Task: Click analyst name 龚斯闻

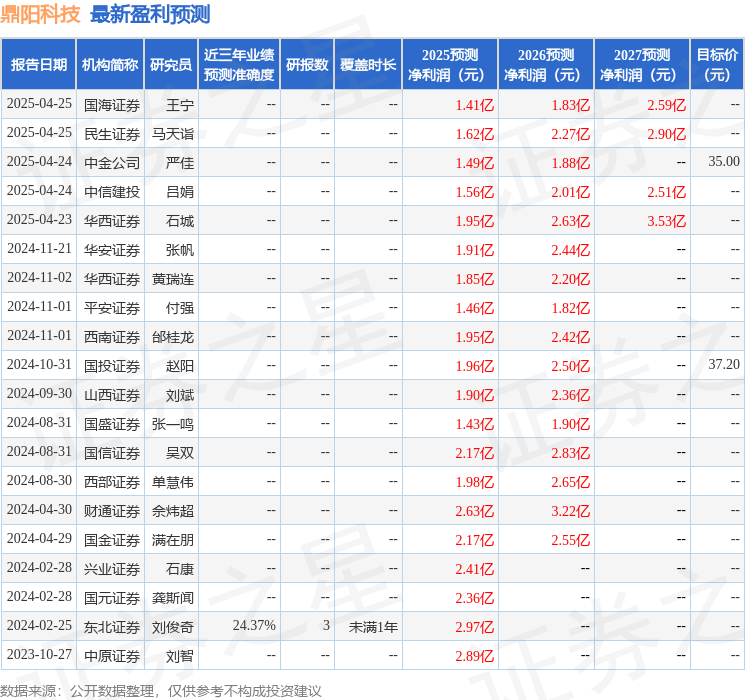Action: [172, 598]
